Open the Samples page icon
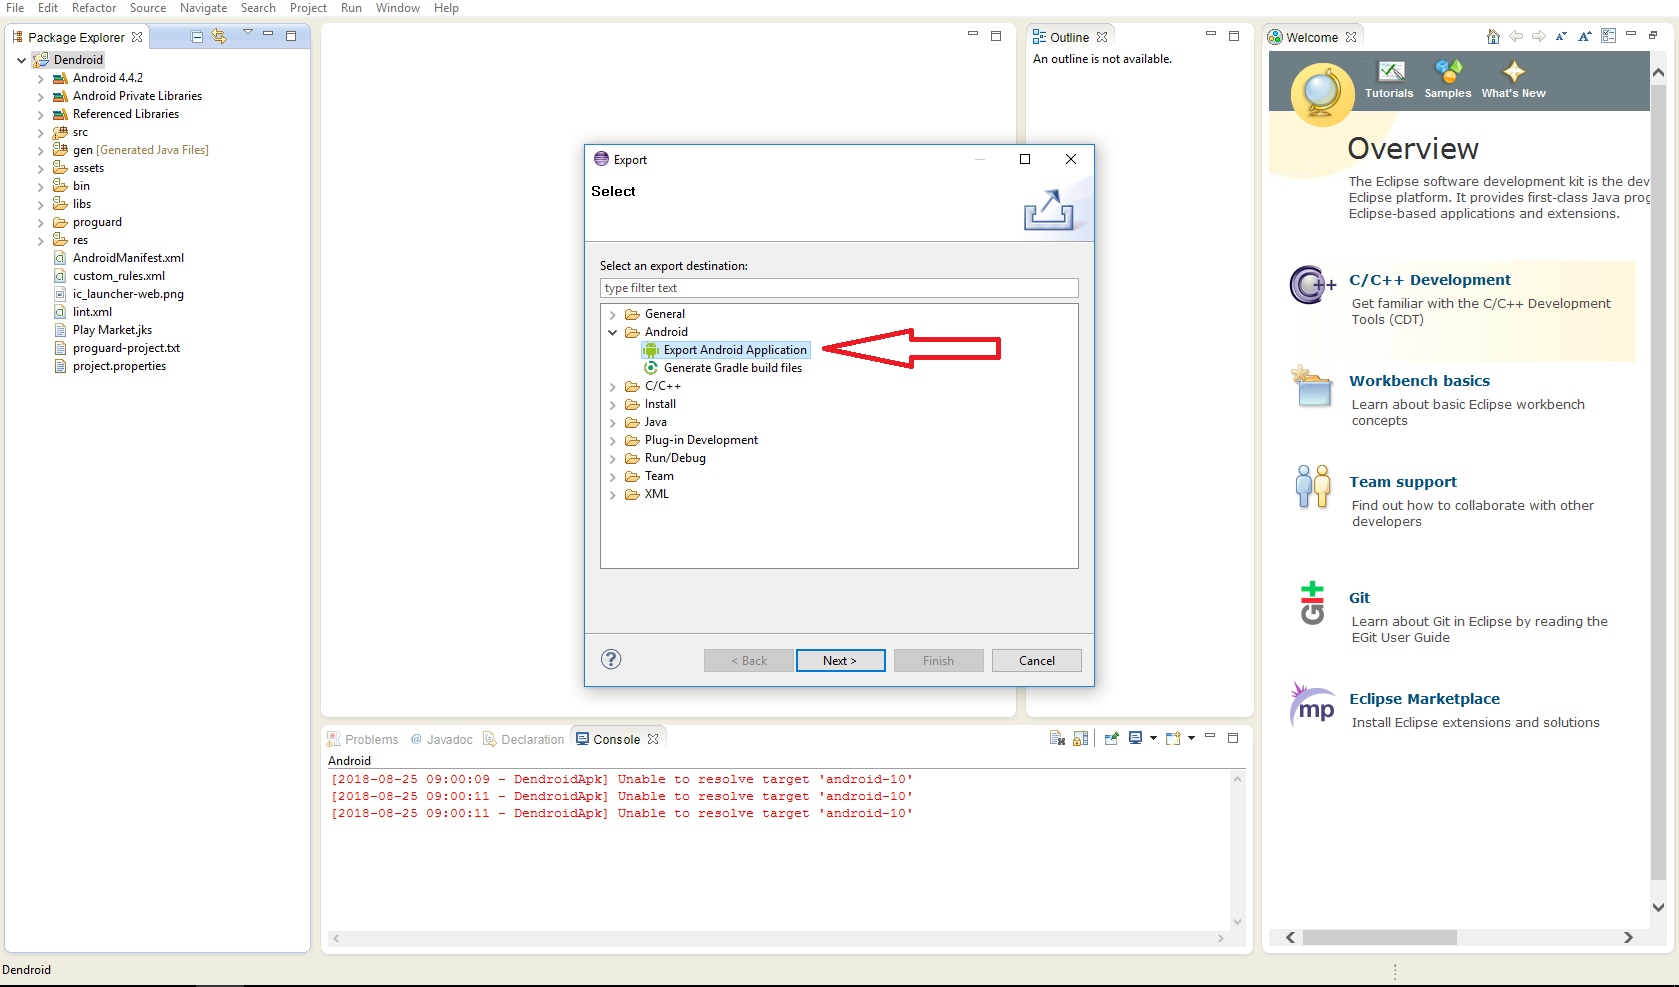The width and height of the screenshot is (1679, 987). tap(1447, 72)
